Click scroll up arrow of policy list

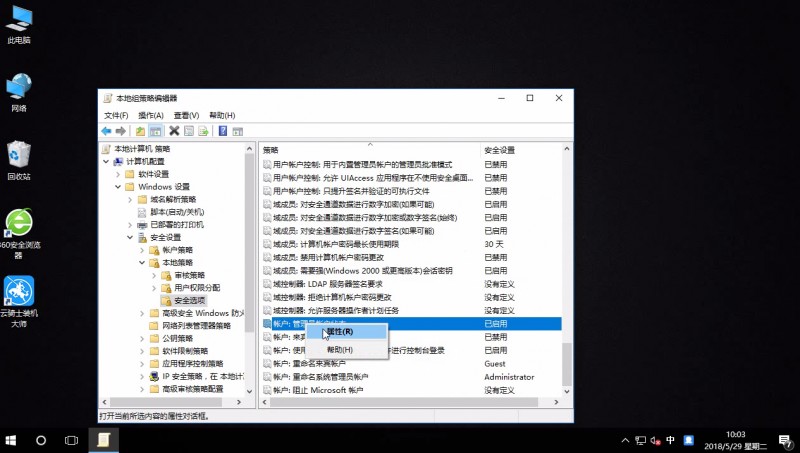click(x=567, y=148)
